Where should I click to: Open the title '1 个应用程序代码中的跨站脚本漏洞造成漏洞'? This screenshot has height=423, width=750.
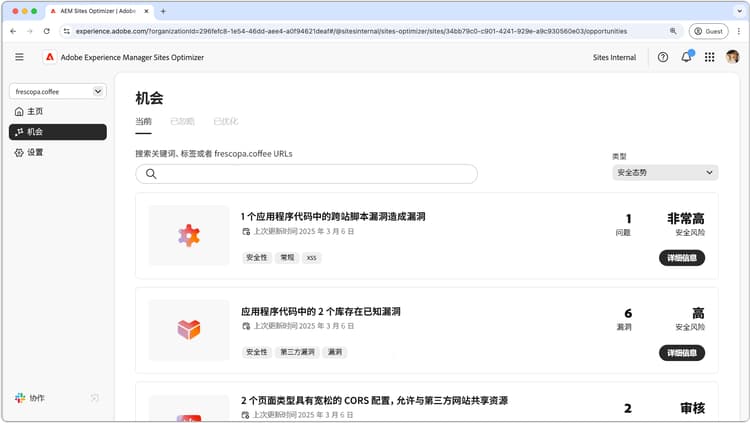tap(333, 217)
